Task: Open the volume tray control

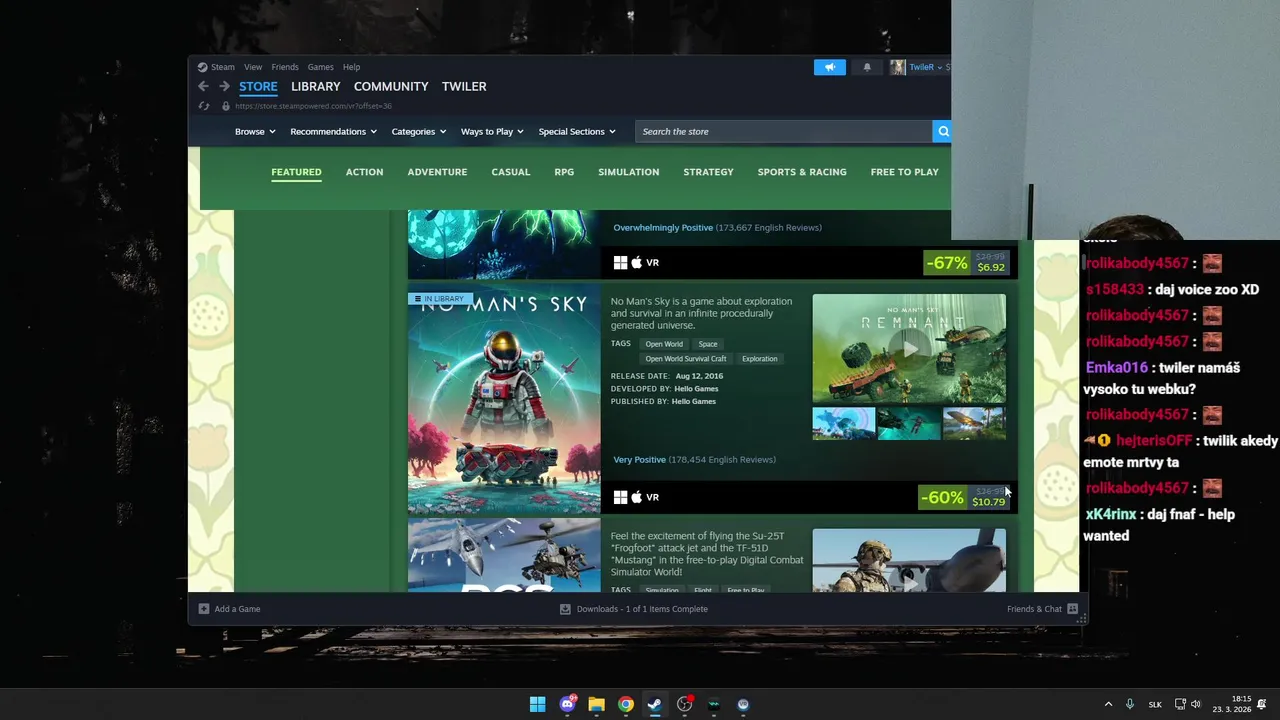Action: (1195, 704)
